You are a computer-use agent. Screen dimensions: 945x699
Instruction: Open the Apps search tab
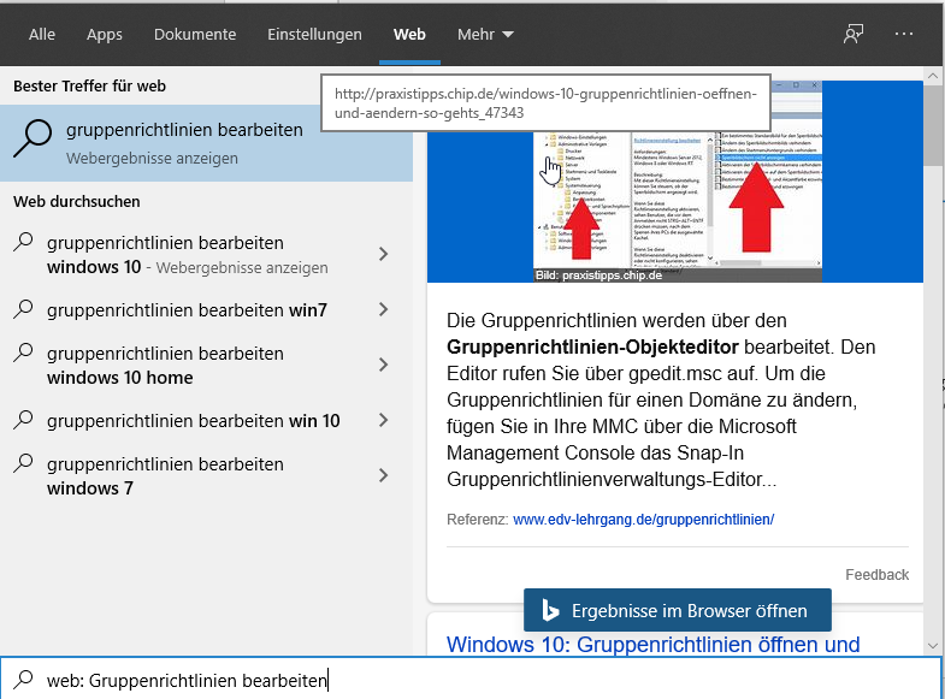104,34
